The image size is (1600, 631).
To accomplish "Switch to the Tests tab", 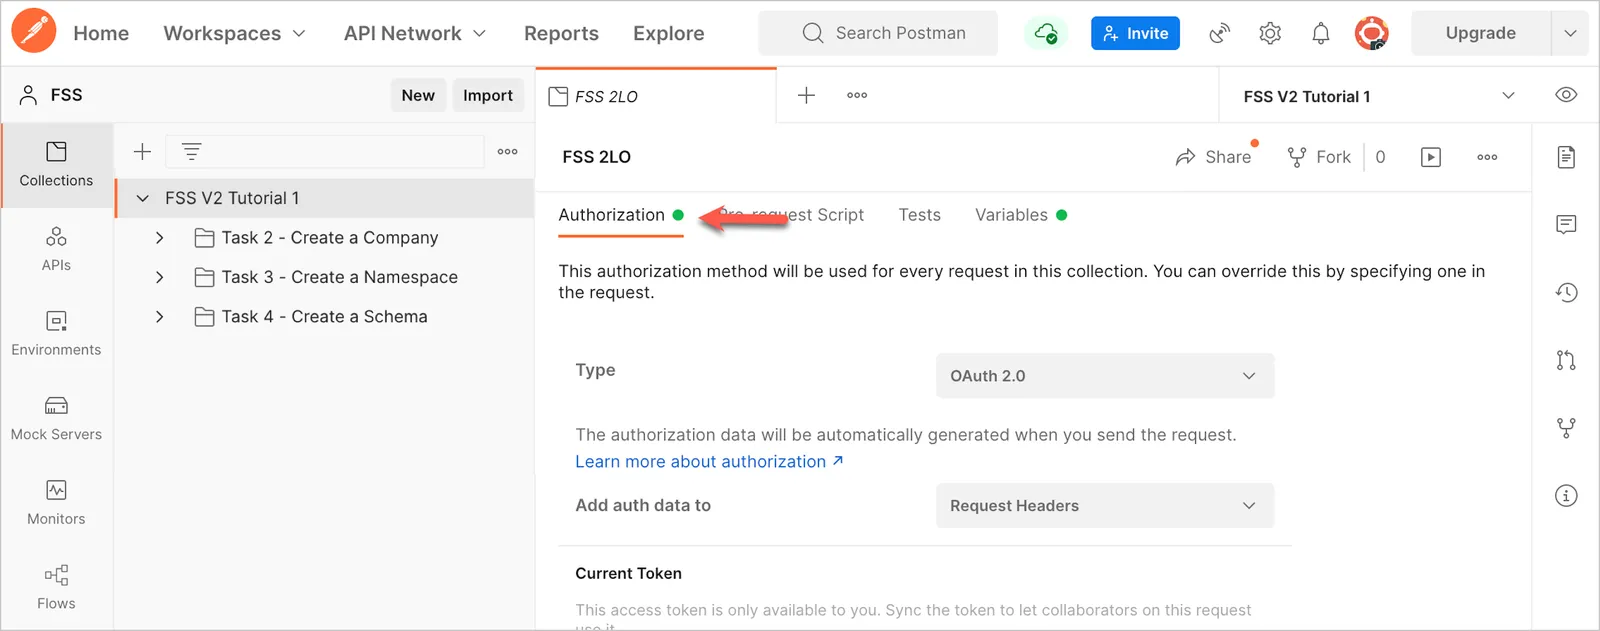I will 919,215.
